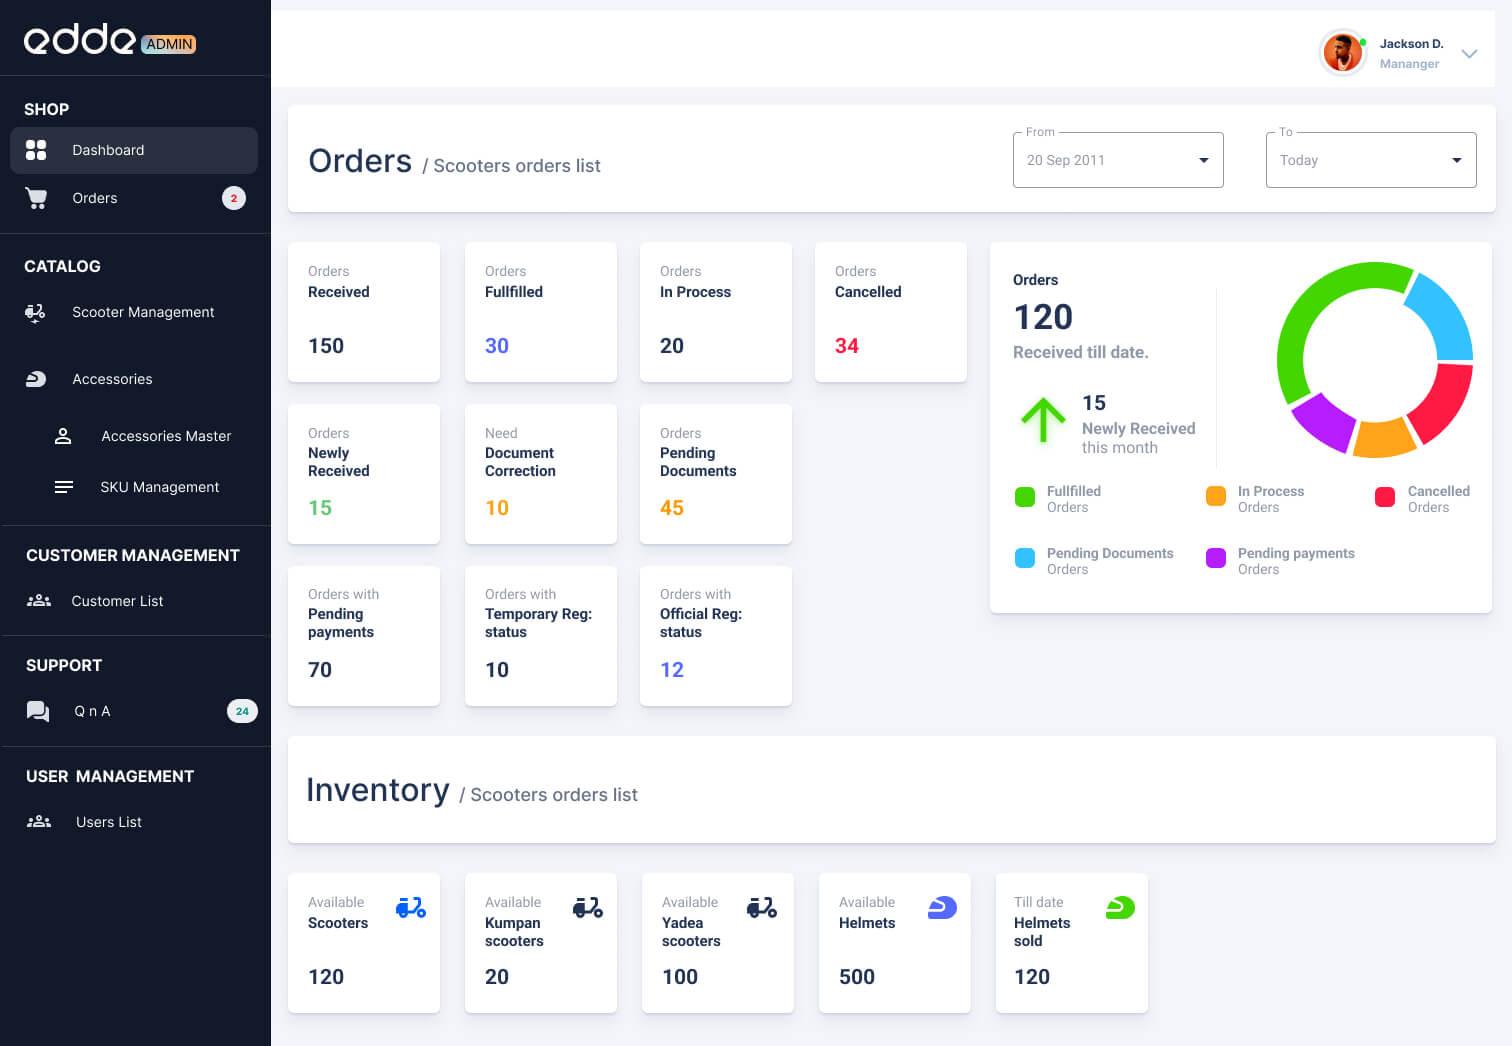
Task: Open the Orders Cancelled card
Action: 890,312
